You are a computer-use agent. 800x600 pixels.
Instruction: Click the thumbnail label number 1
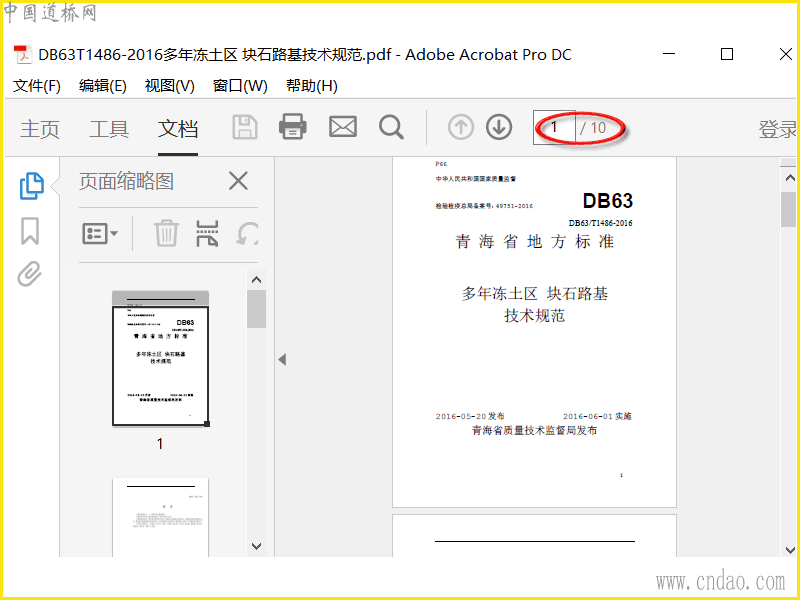pyautogui.click(x=160, y=443)
